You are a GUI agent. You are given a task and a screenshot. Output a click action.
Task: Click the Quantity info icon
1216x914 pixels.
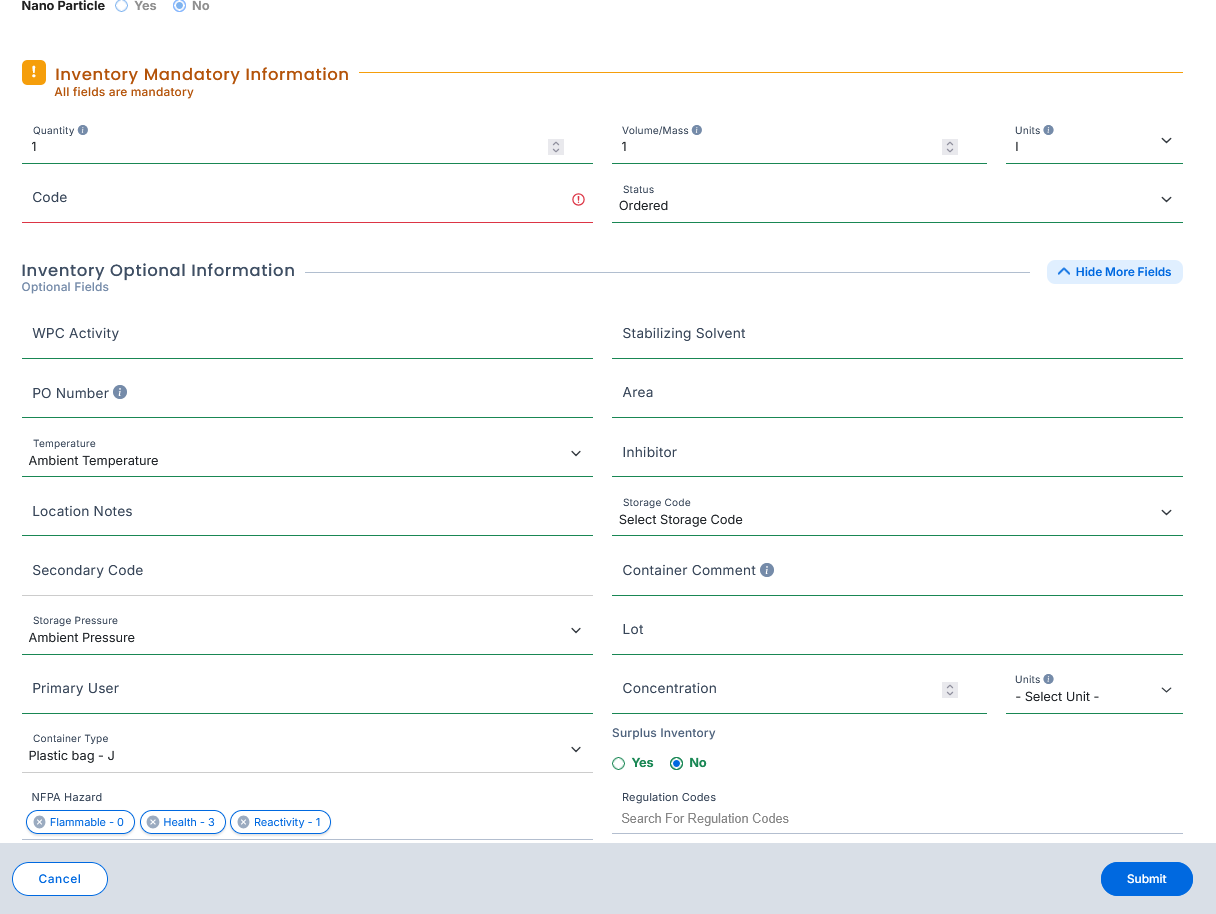(83, 130)
